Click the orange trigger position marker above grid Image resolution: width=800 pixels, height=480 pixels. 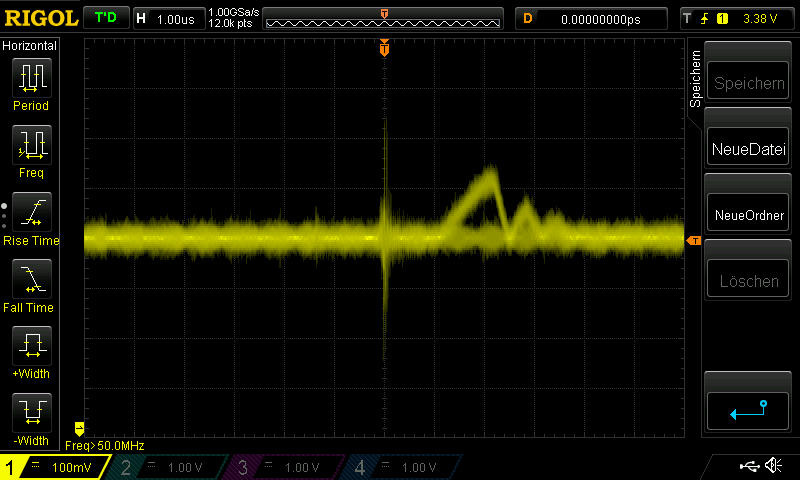pyautogui.click(x=384, y=47)
